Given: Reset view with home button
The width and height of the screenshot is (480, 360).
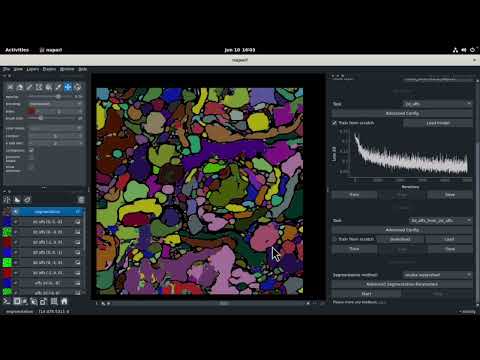Looking at the screenshot, I should coord(64,301).
